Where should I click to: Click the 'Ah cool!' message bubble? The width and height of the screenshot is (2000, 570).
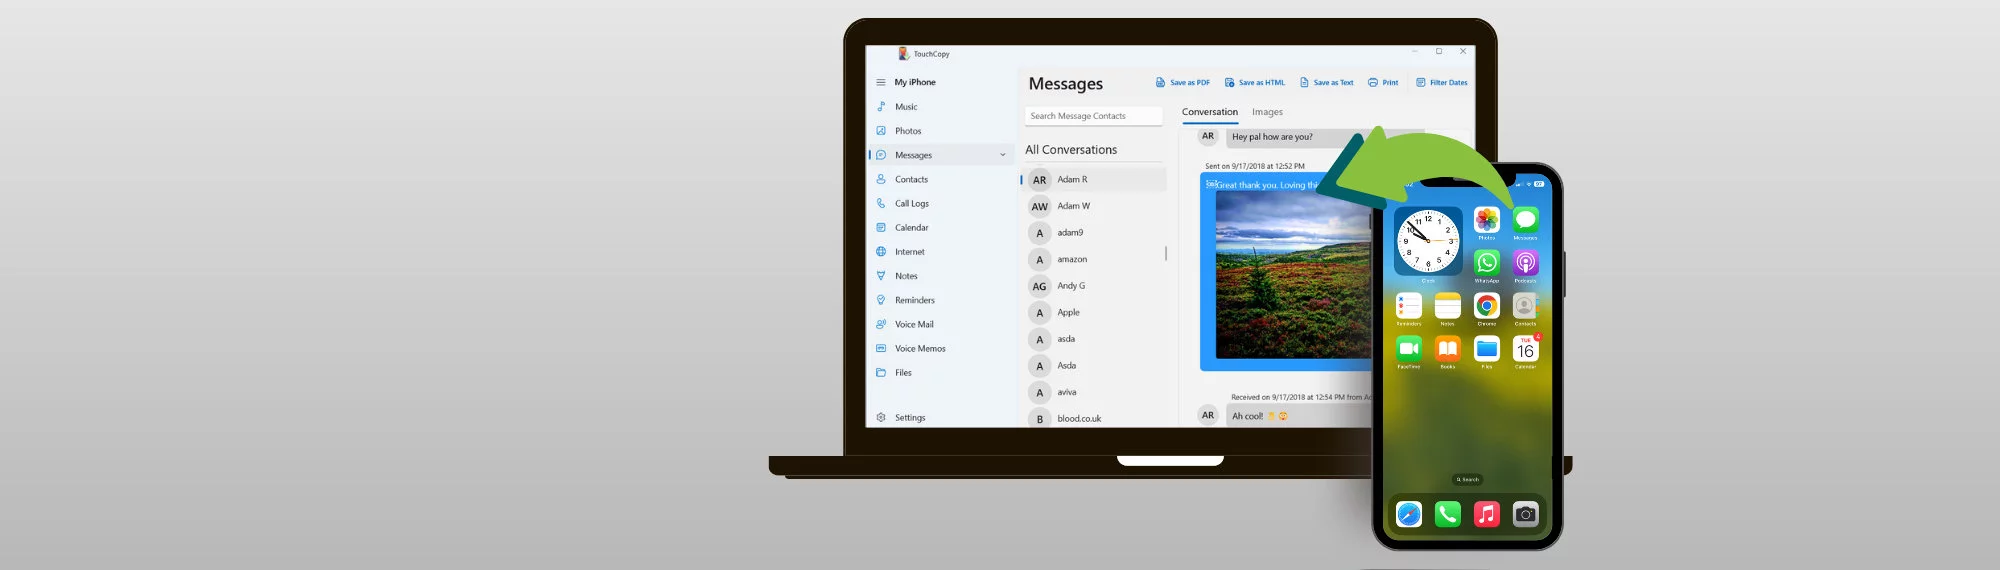1300,416
